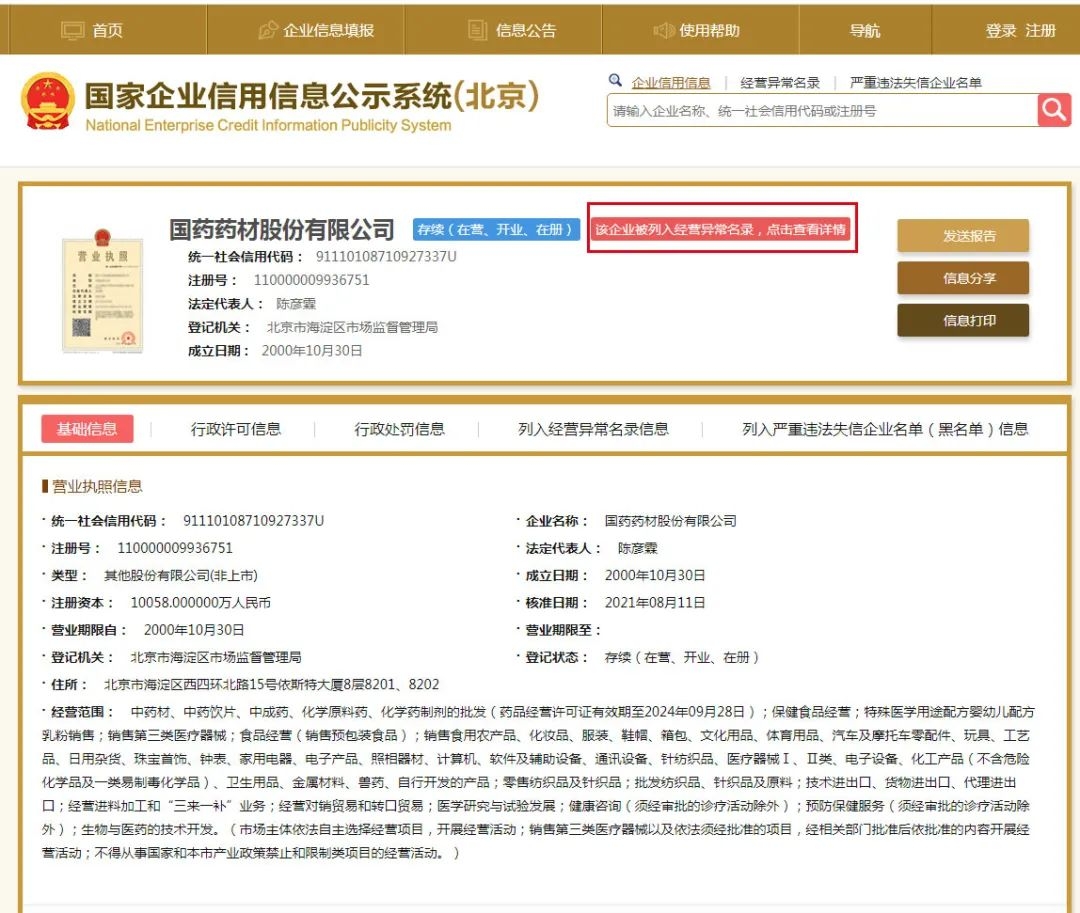Open 信息公告 menu item
This screenshot has width=1080, height=913.
pyautogui.click(x=526, y=30)
